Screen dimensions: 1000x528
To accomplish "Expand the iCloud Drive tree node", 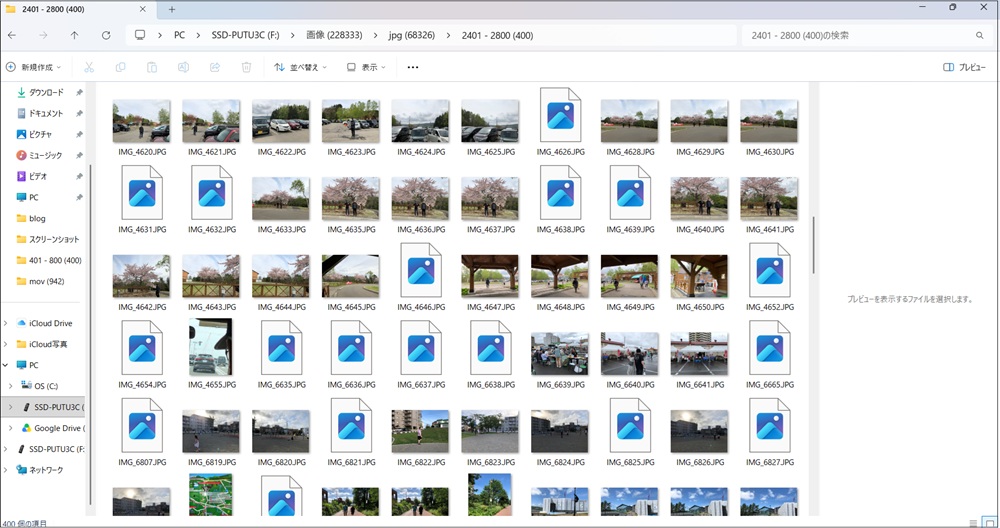I will [6, 323].
